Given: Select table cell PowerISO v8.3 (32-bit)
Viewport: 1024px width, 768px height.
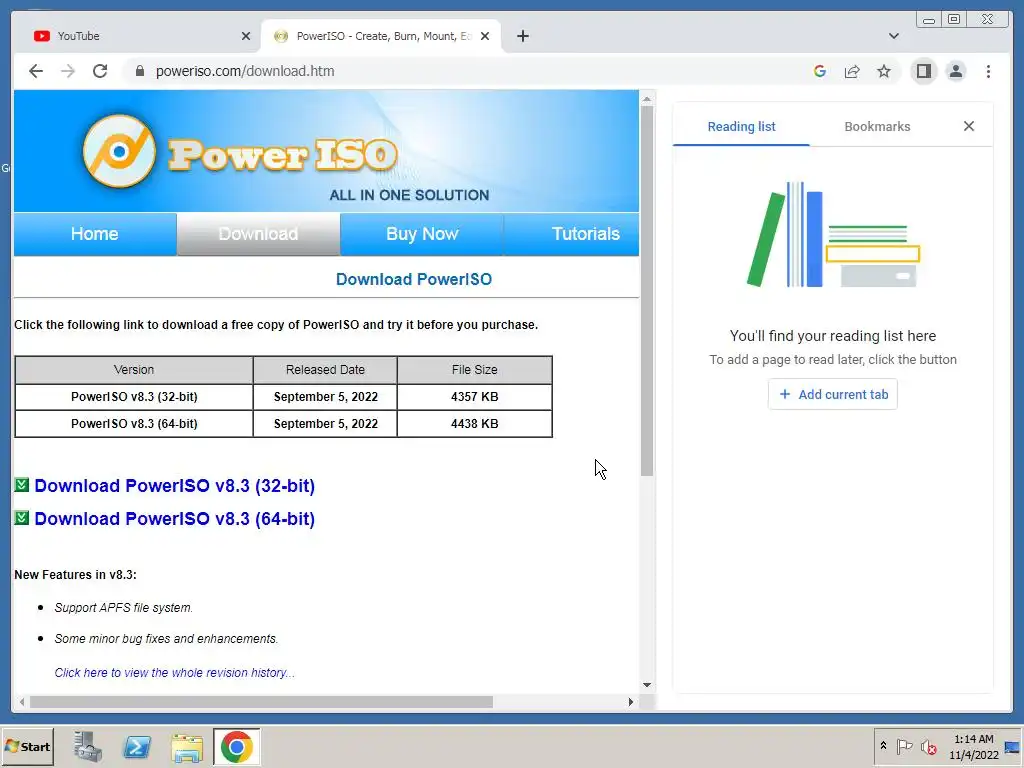Looking at the screenshot, I should 134,397.
